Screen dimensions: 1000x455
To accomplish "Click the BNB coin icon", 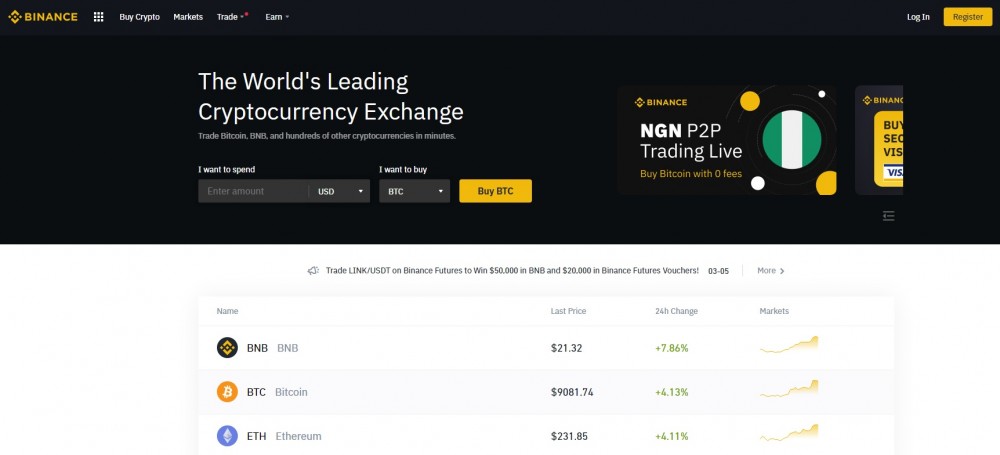I will click(x=227, y=348).
